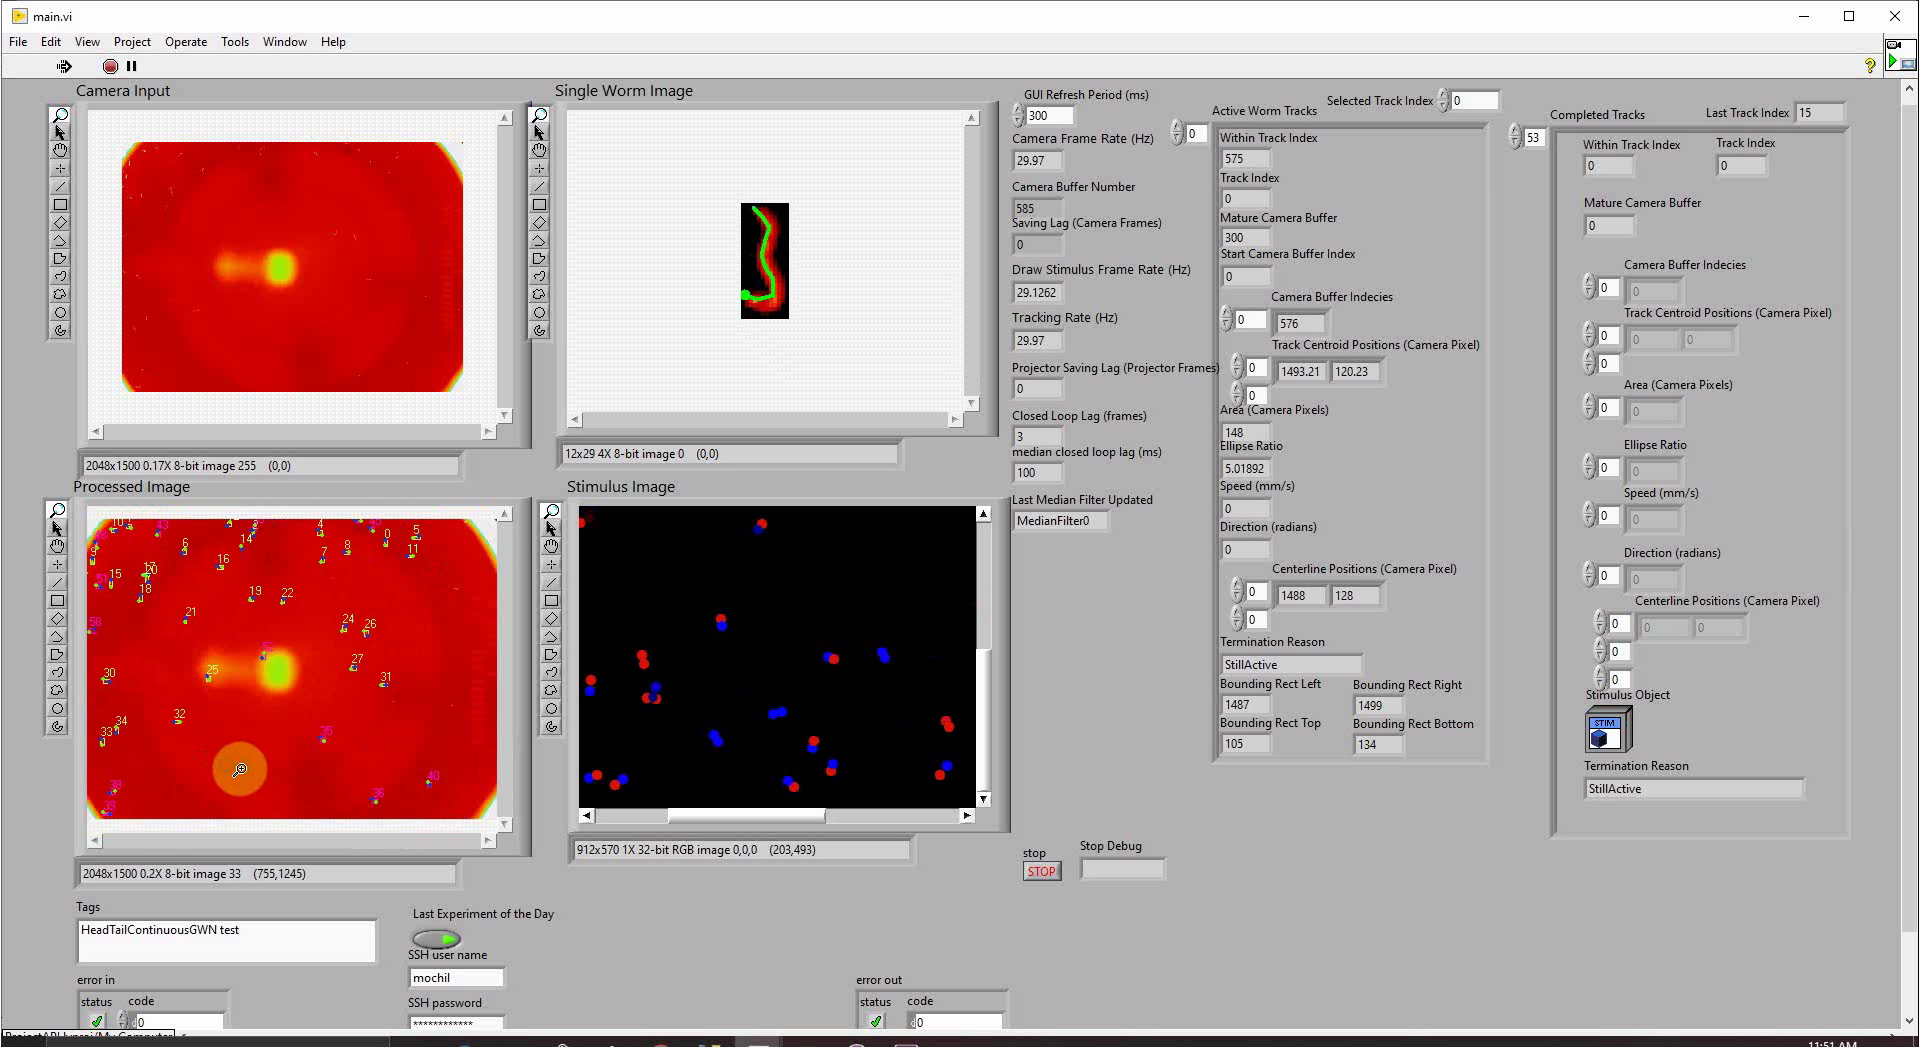Adjust the GUI Refresh Period stepper arrows
The image size is (1920, 1048).
(x=1018, y=115)
